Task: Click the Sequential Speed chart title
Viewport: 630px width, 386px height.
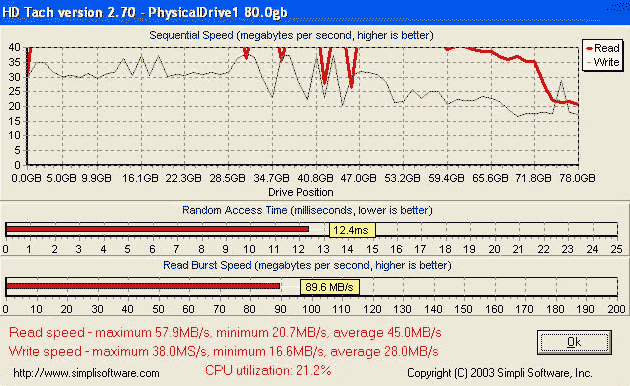Action: [291, 35]
